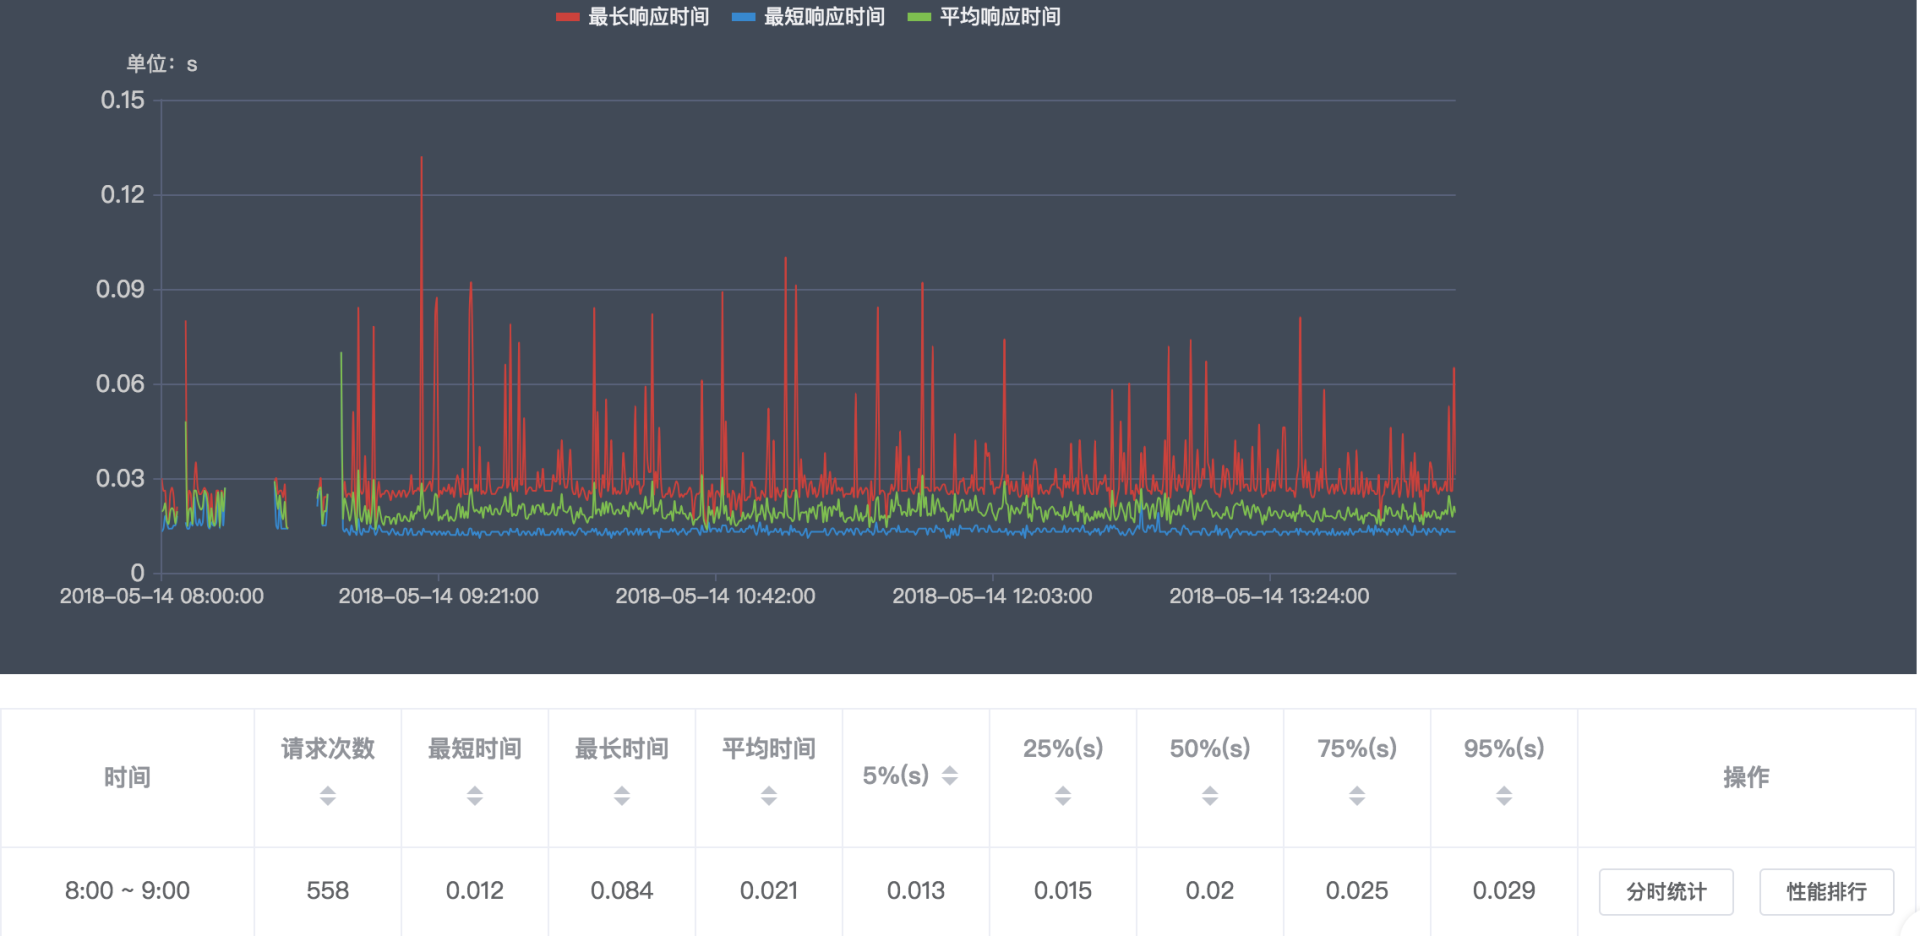Screen dimensions: 1920x936
Task: Click the green 平均响应时间 legend swatch
Action: pos(919,17)
